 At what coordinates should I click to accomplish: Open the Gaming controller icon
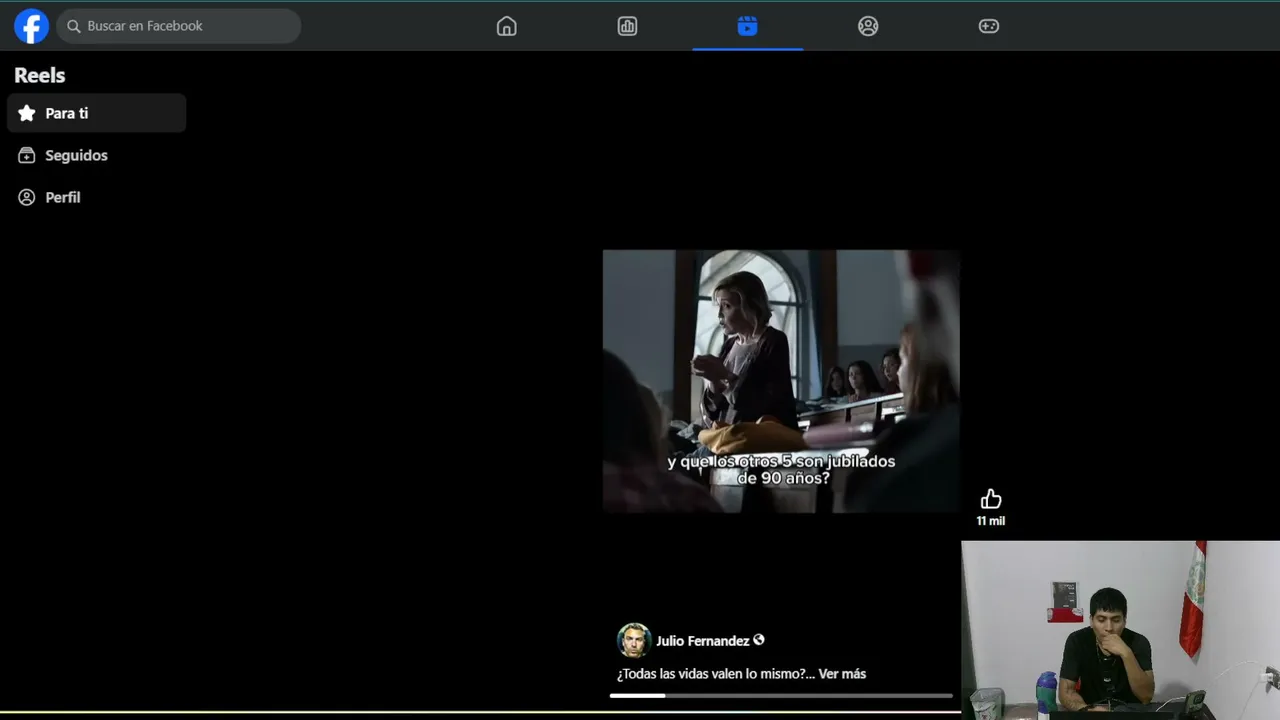(x=988, y=26)
